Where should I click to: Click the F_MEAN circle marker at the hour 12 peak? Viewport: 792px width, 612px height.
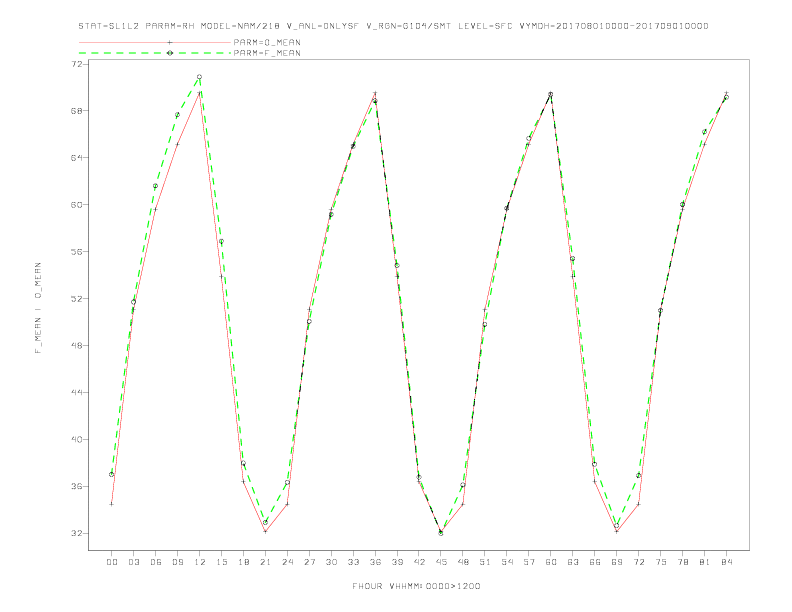pos(200,77)
